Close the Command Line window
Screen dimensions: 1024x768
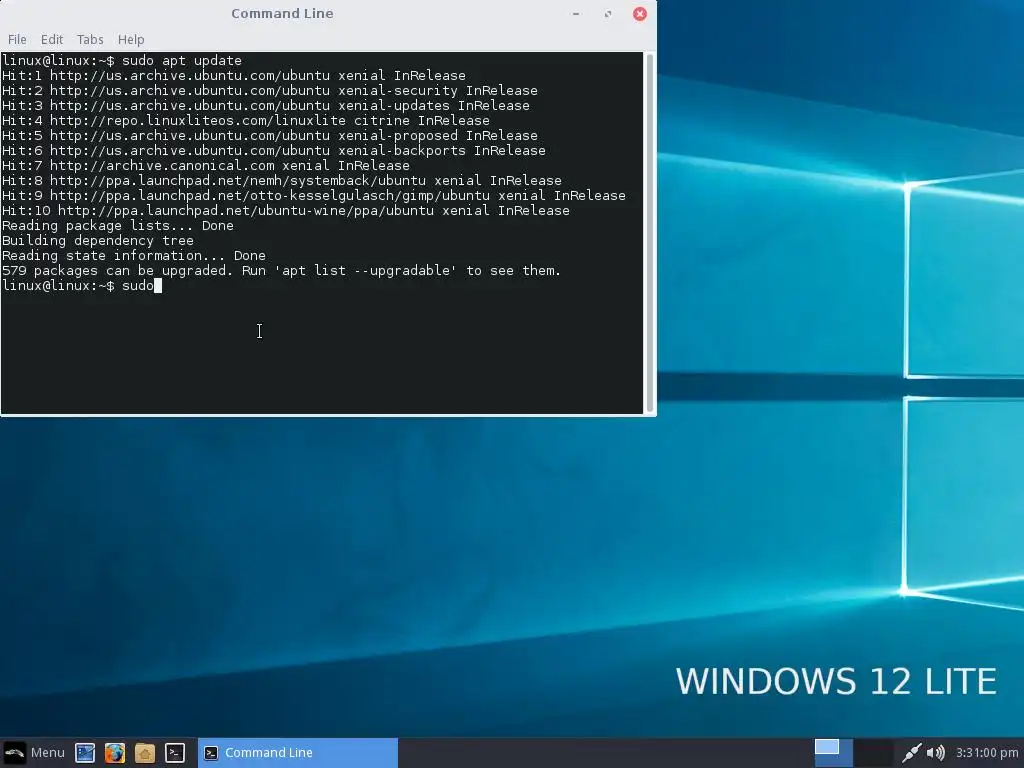[x=640, y=14]
